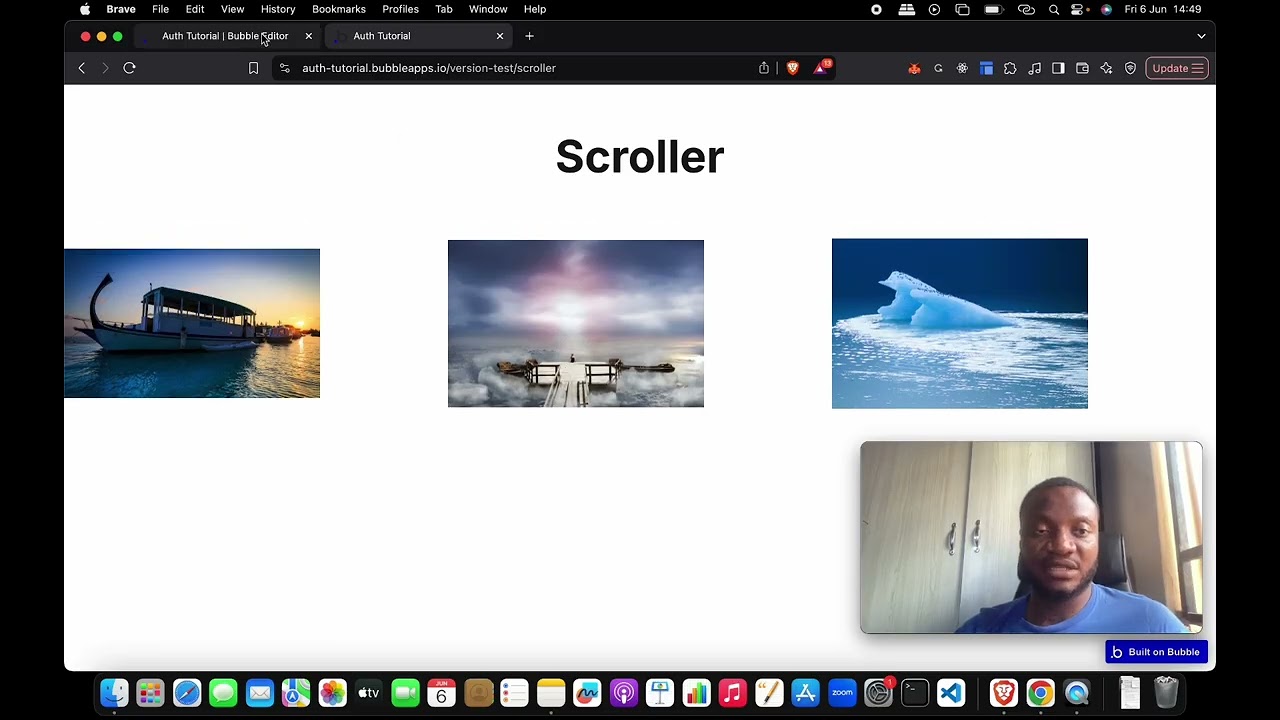Open the site settings icon in address bar
The height and width of the screenshot is (720, 1280).
(x=285, y=68)
